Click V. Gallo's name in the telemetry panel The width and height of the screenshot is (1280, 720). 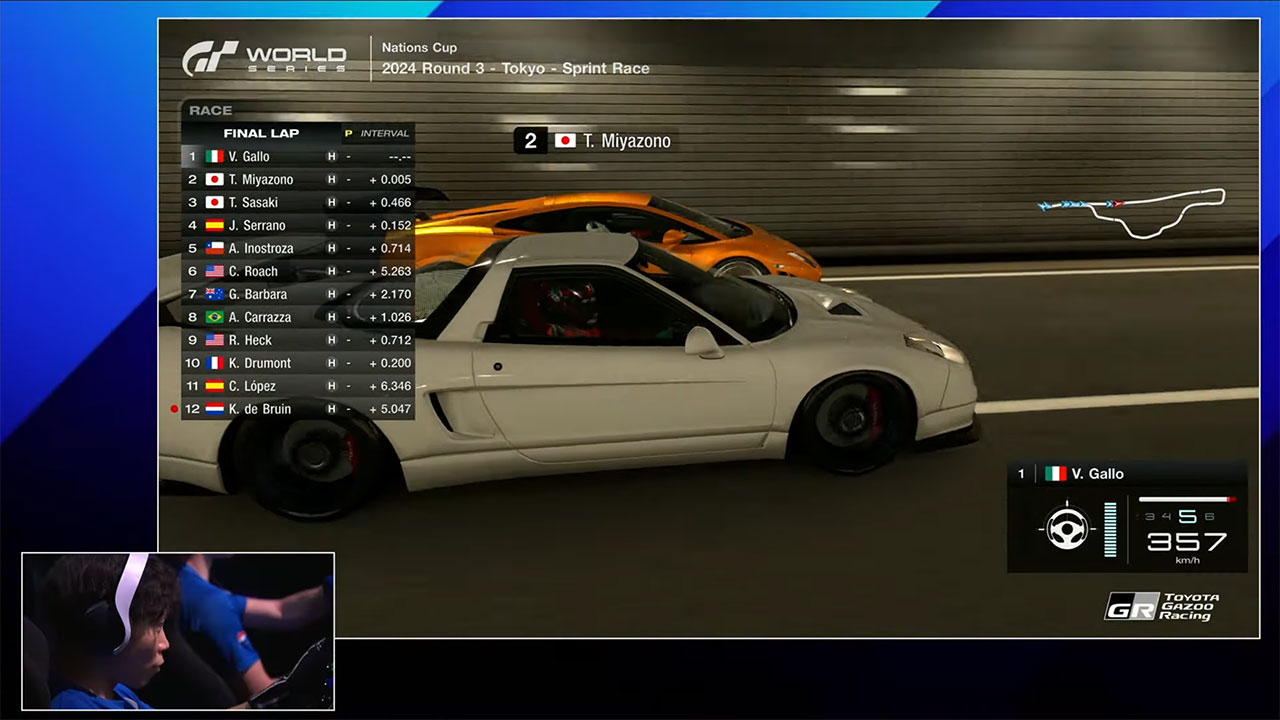click(1097, 474)
